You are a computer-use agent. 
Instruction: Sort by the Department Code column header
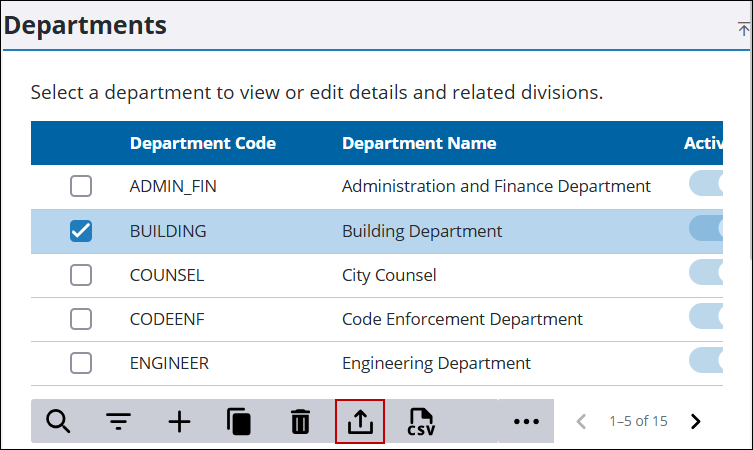[x=203, y=143]
